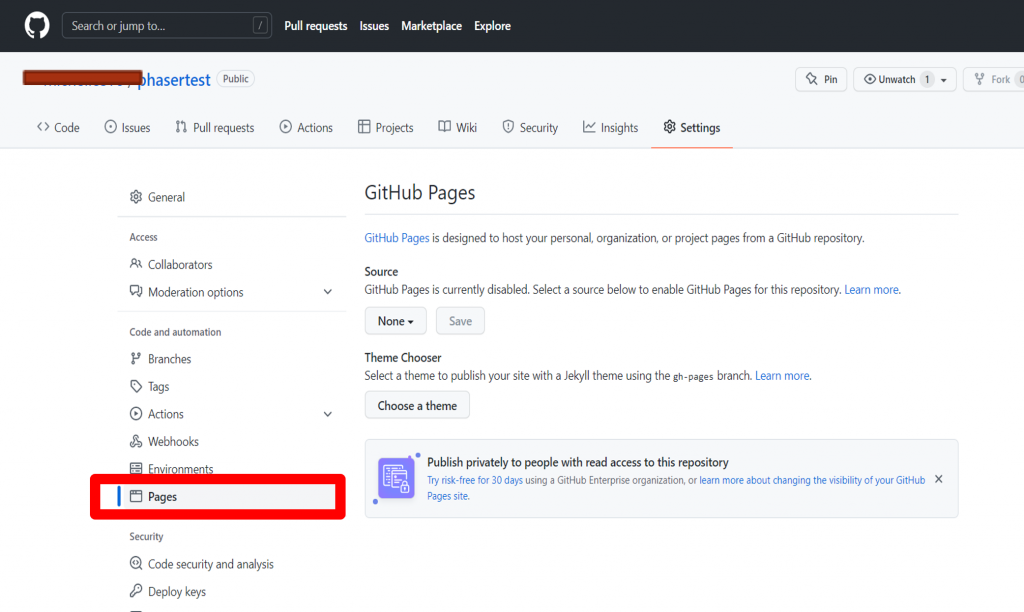Open the repository Actions tab

(x=306, y=127)
